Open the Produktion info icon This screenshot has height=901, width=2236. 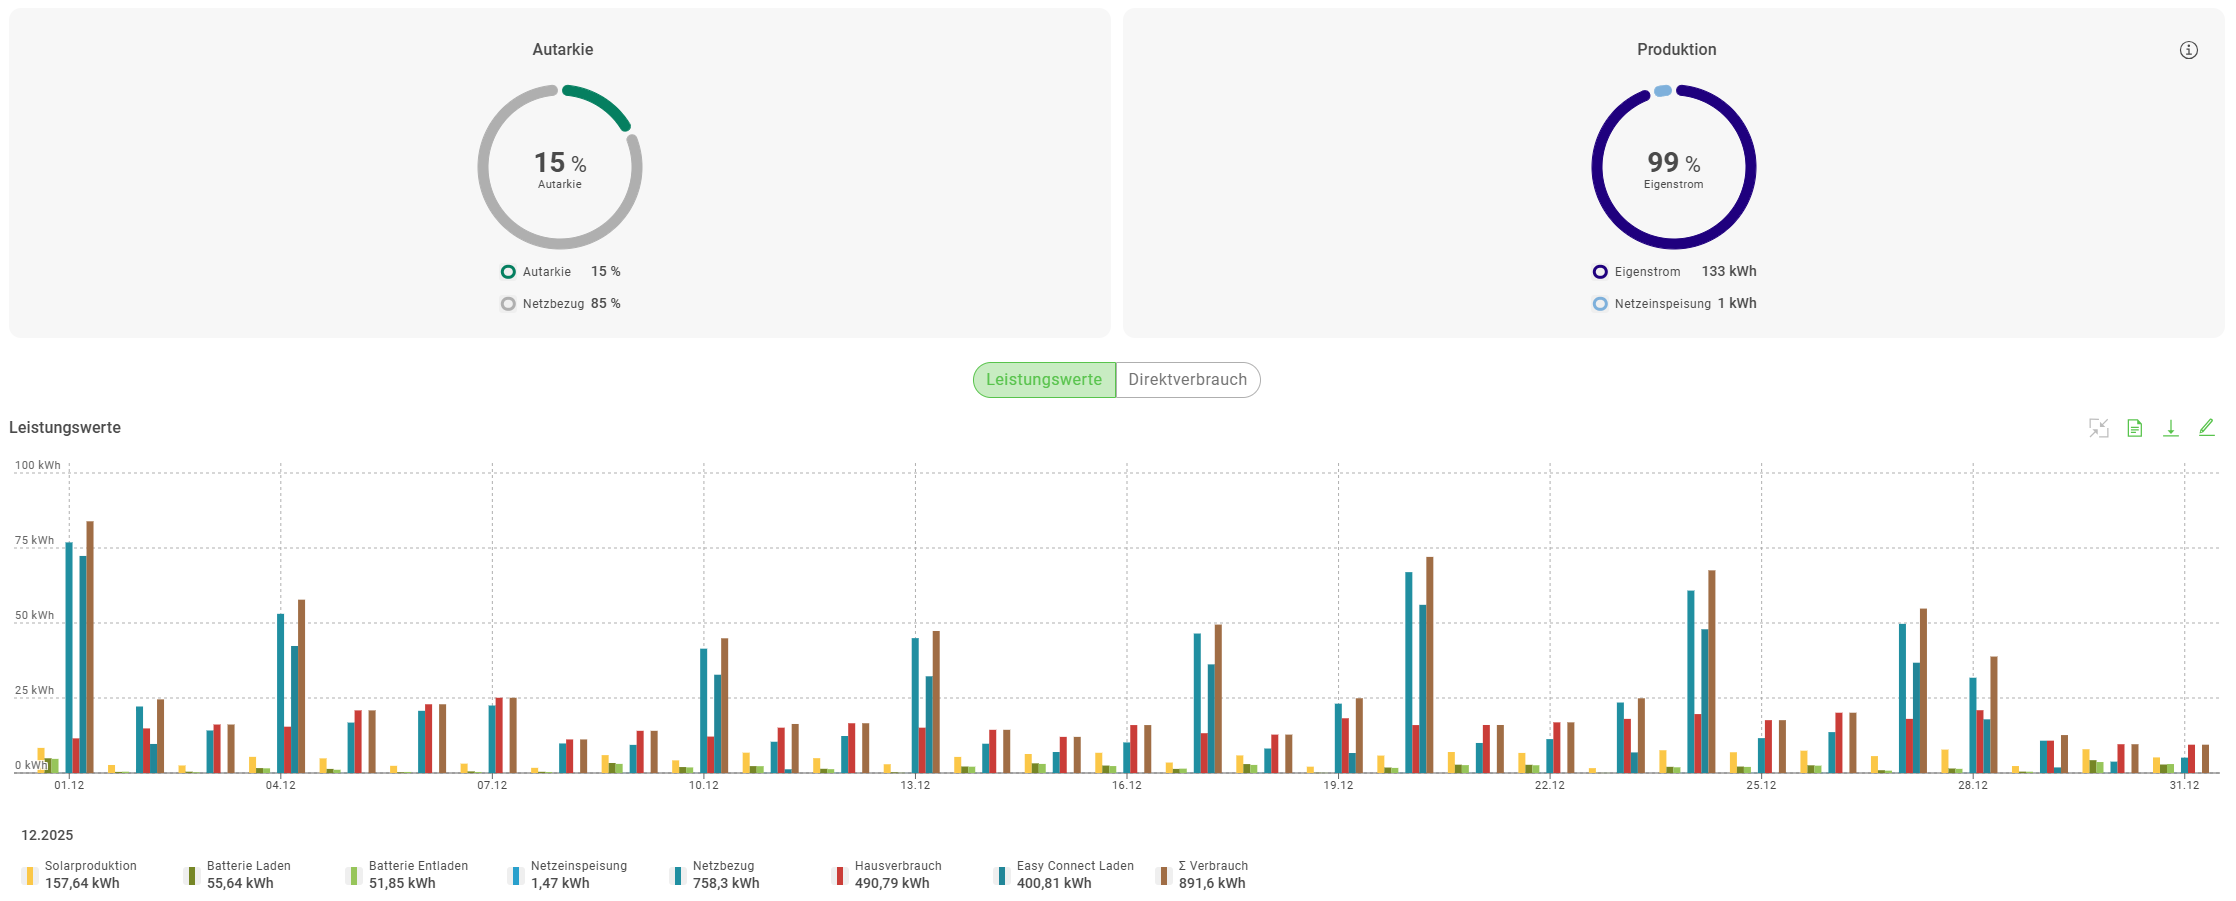point(2188,50)
